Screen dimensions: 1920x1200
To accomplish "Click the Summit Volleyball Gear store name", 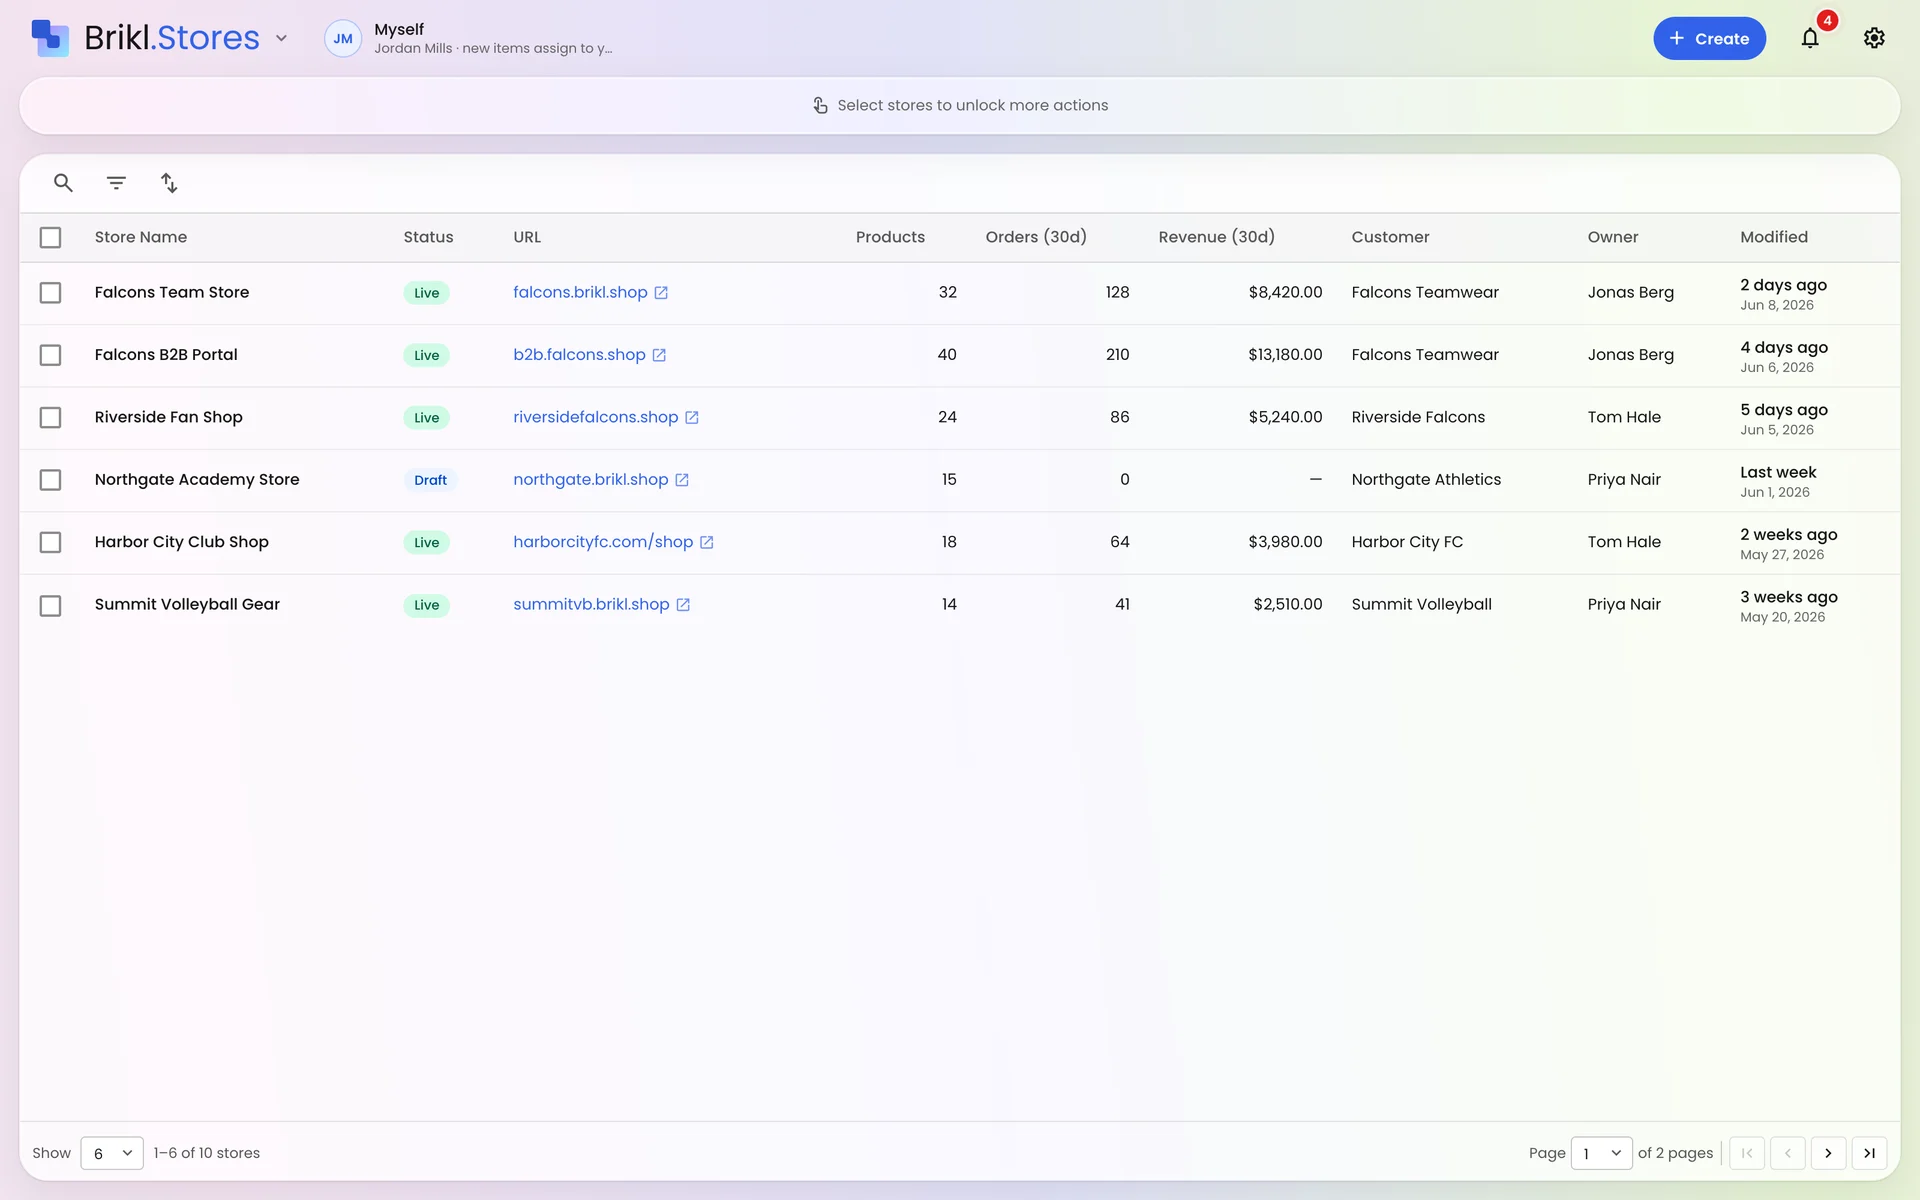I will [187, 604].
